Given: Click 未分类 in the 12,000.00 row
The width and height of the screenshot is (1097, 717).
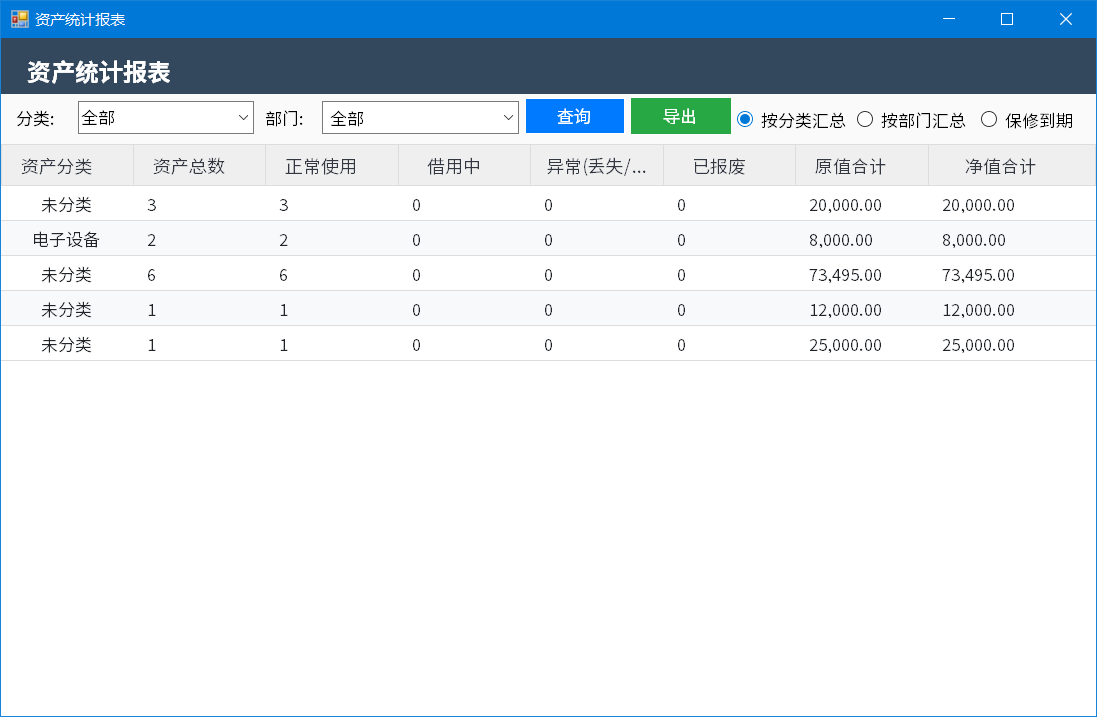Looking at the screenshot, I should tap(66, 310).
